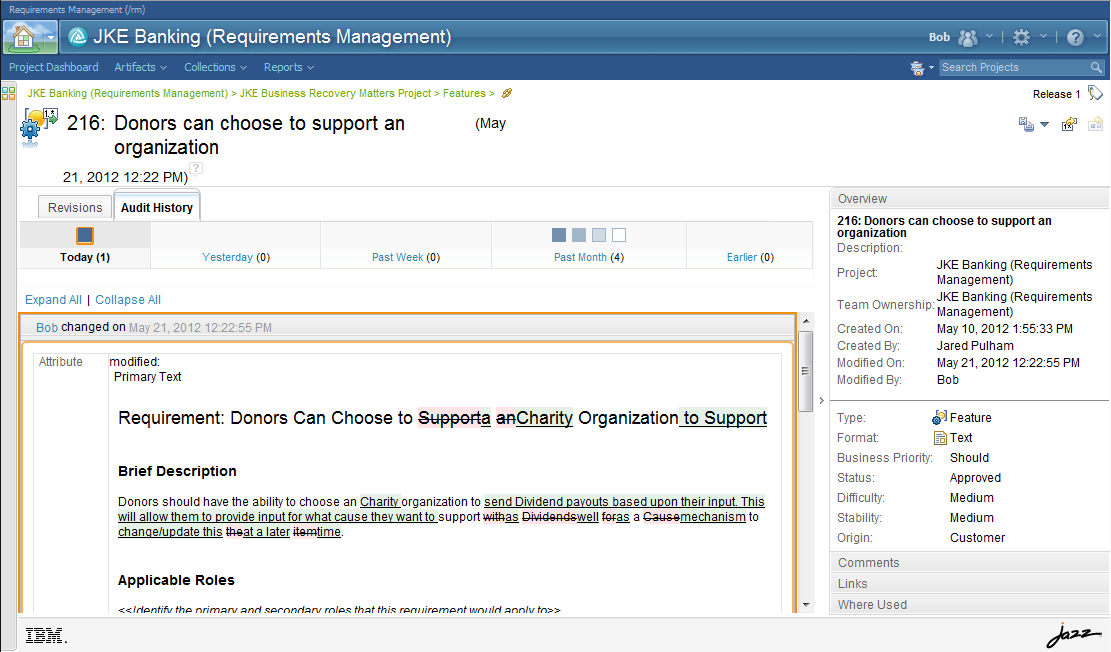1111x652 pixels.
Task: Open the users group icon next to Bob
Action: pyautogui.click(x=968, y=38)
